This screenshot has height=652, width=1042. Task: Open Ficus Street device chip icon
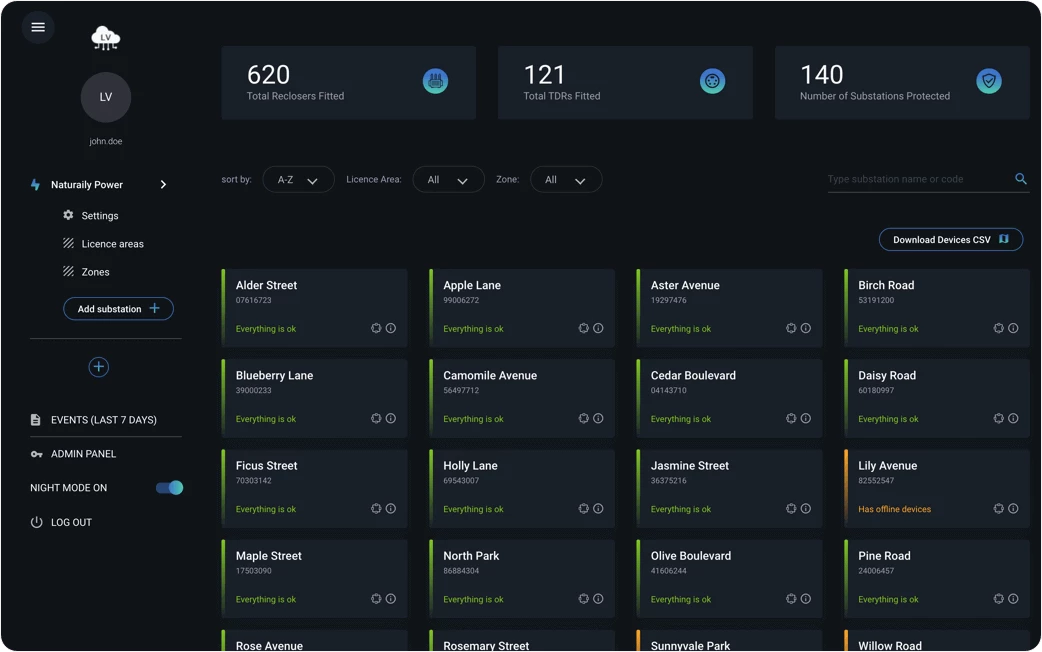point(376,509)
